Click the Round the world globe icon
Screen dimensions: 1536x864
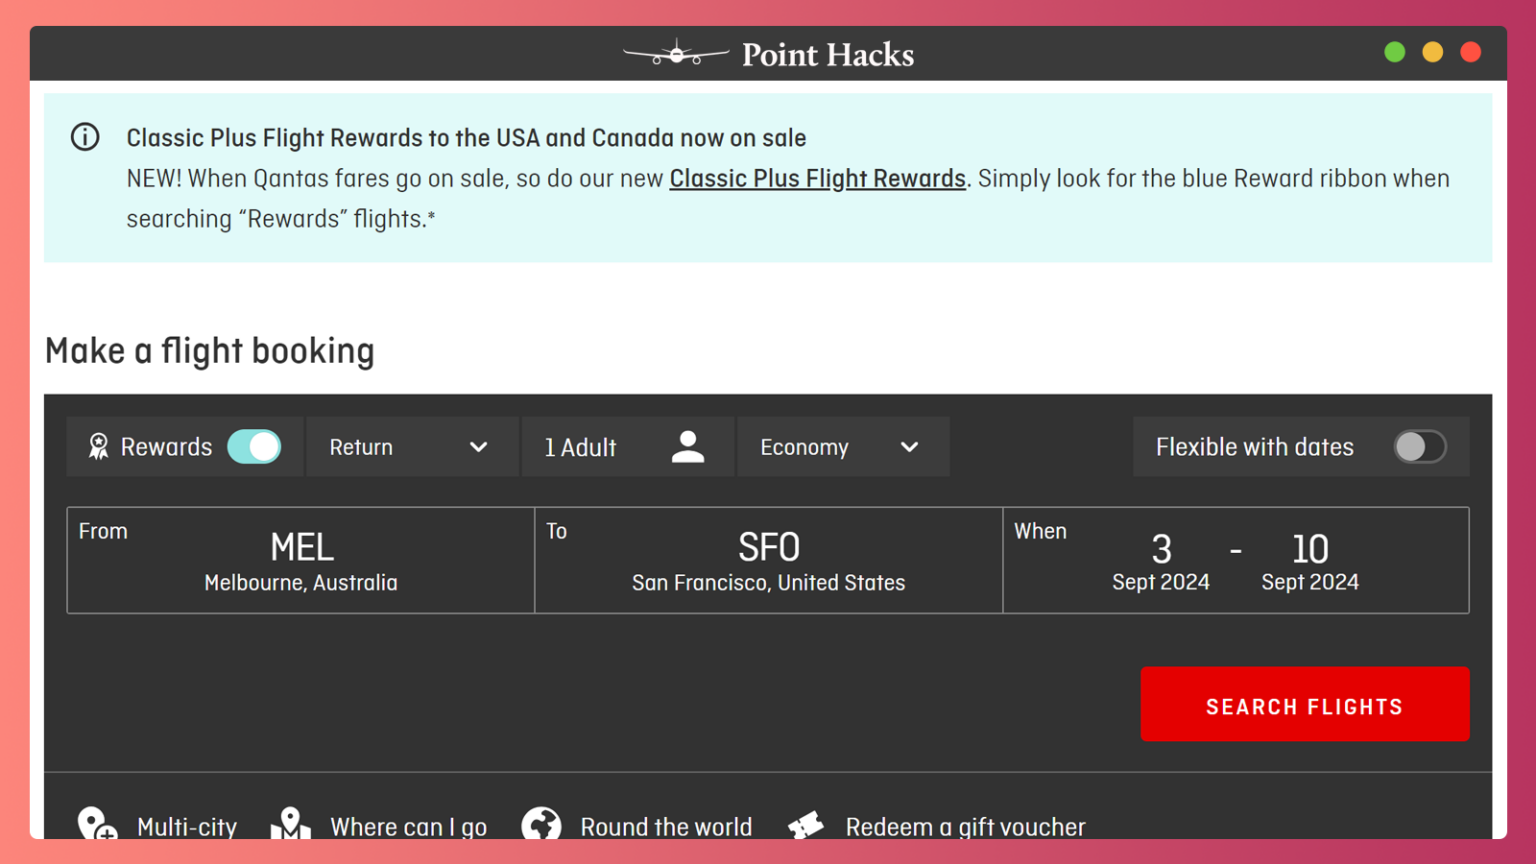[541, 825]
